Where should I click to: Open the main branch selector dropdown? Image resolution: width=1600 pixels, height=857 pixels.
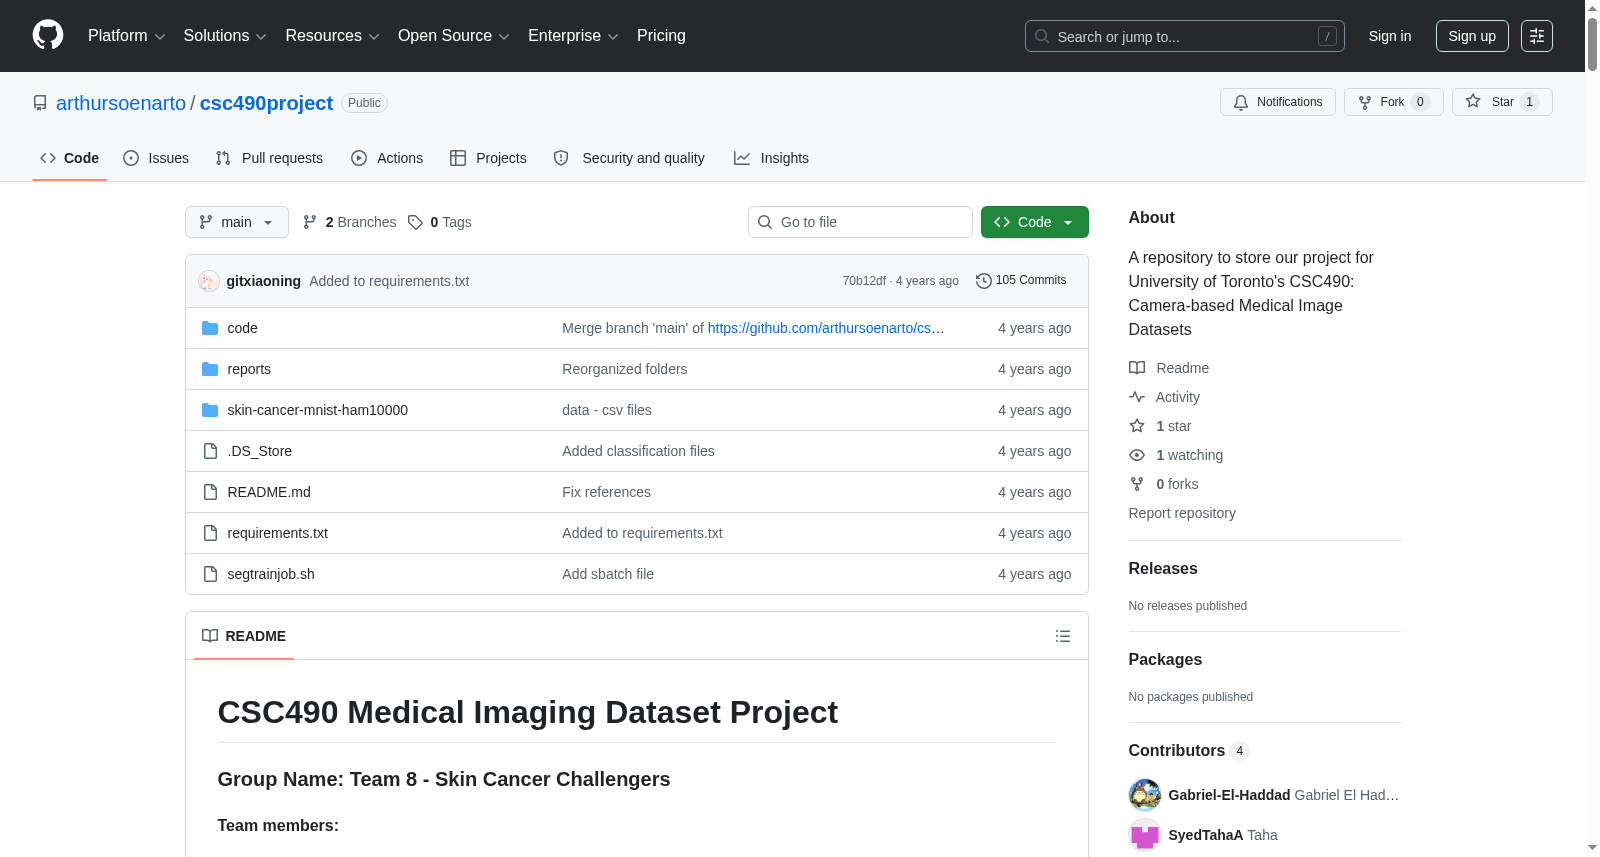tap(237, 222)
